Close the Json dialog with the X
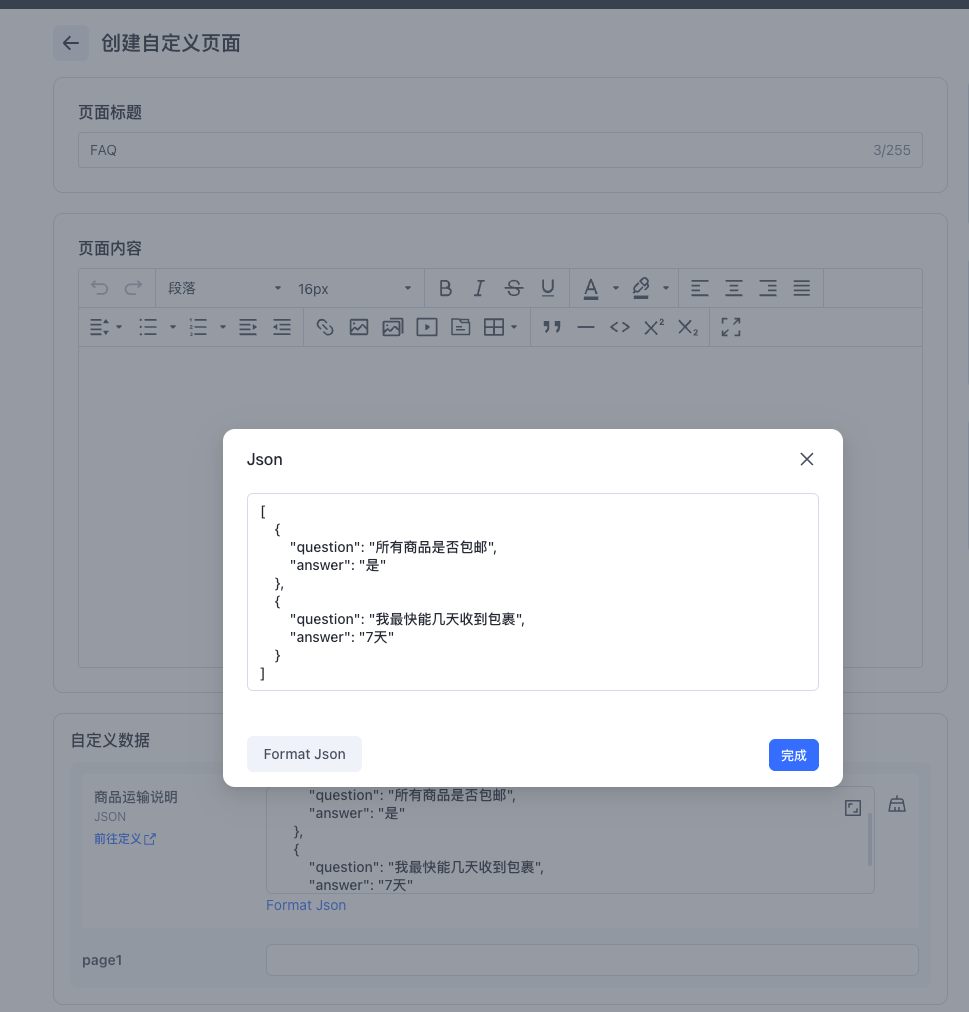This screenshot has height=1012, width=969. click(807, 459)
